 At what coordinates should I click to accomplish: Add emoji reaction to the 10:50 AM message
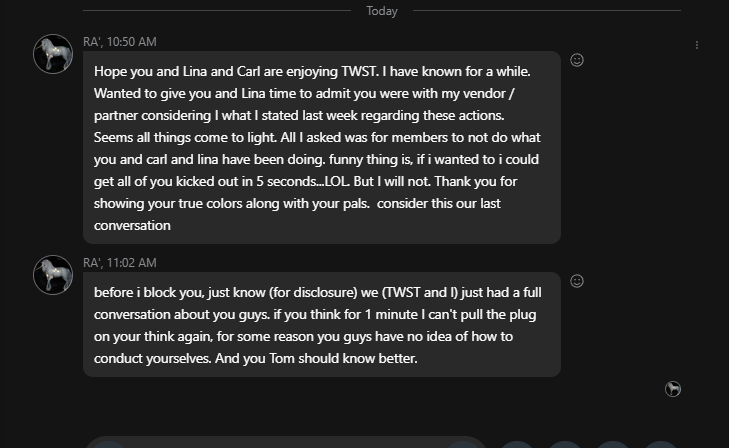(577, 60)
